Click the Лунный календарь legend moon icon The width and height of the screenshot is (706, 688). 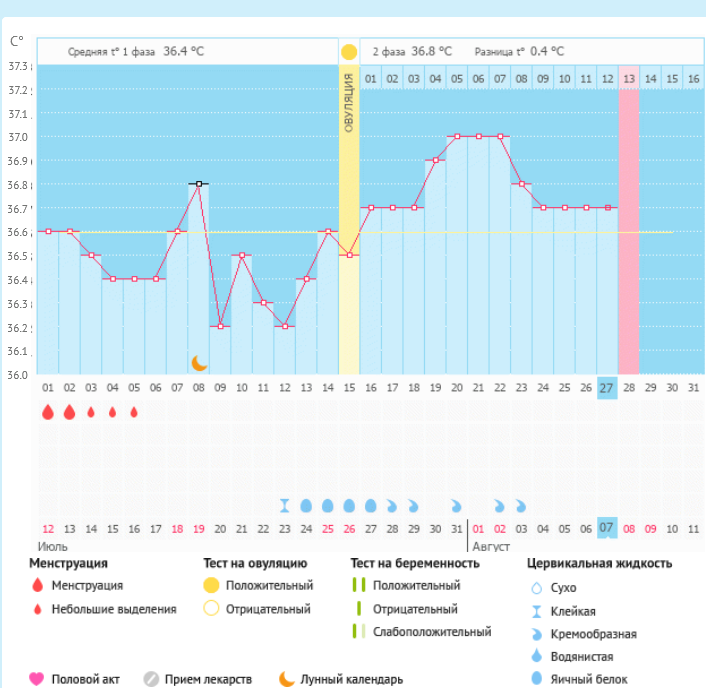point(287,679)
